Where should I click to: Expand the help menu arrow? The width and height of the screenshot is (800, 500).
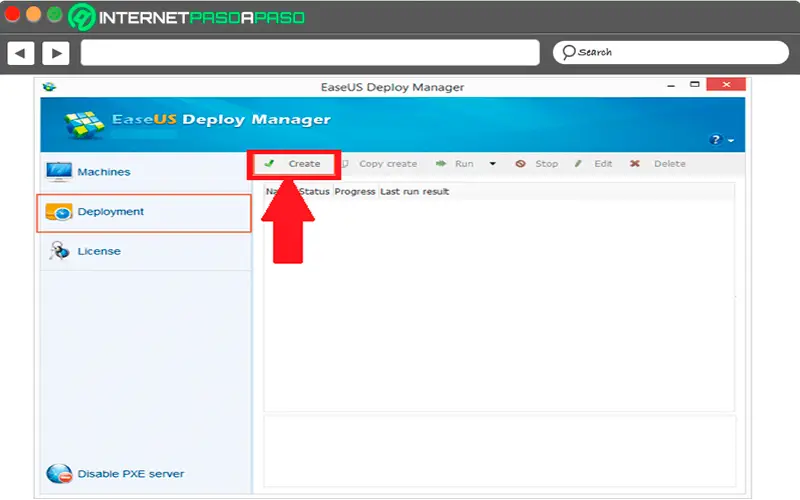(x=731, y=140)
